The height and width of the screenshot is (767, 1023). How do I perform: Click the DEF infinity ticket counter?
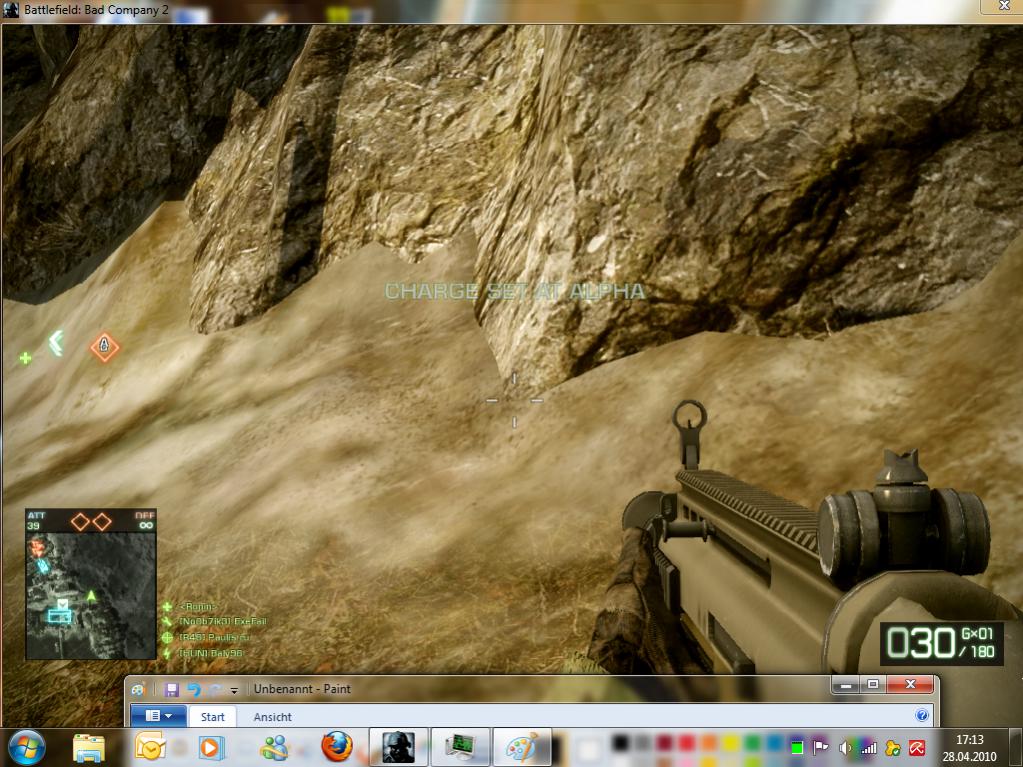(x=145, y=520)
